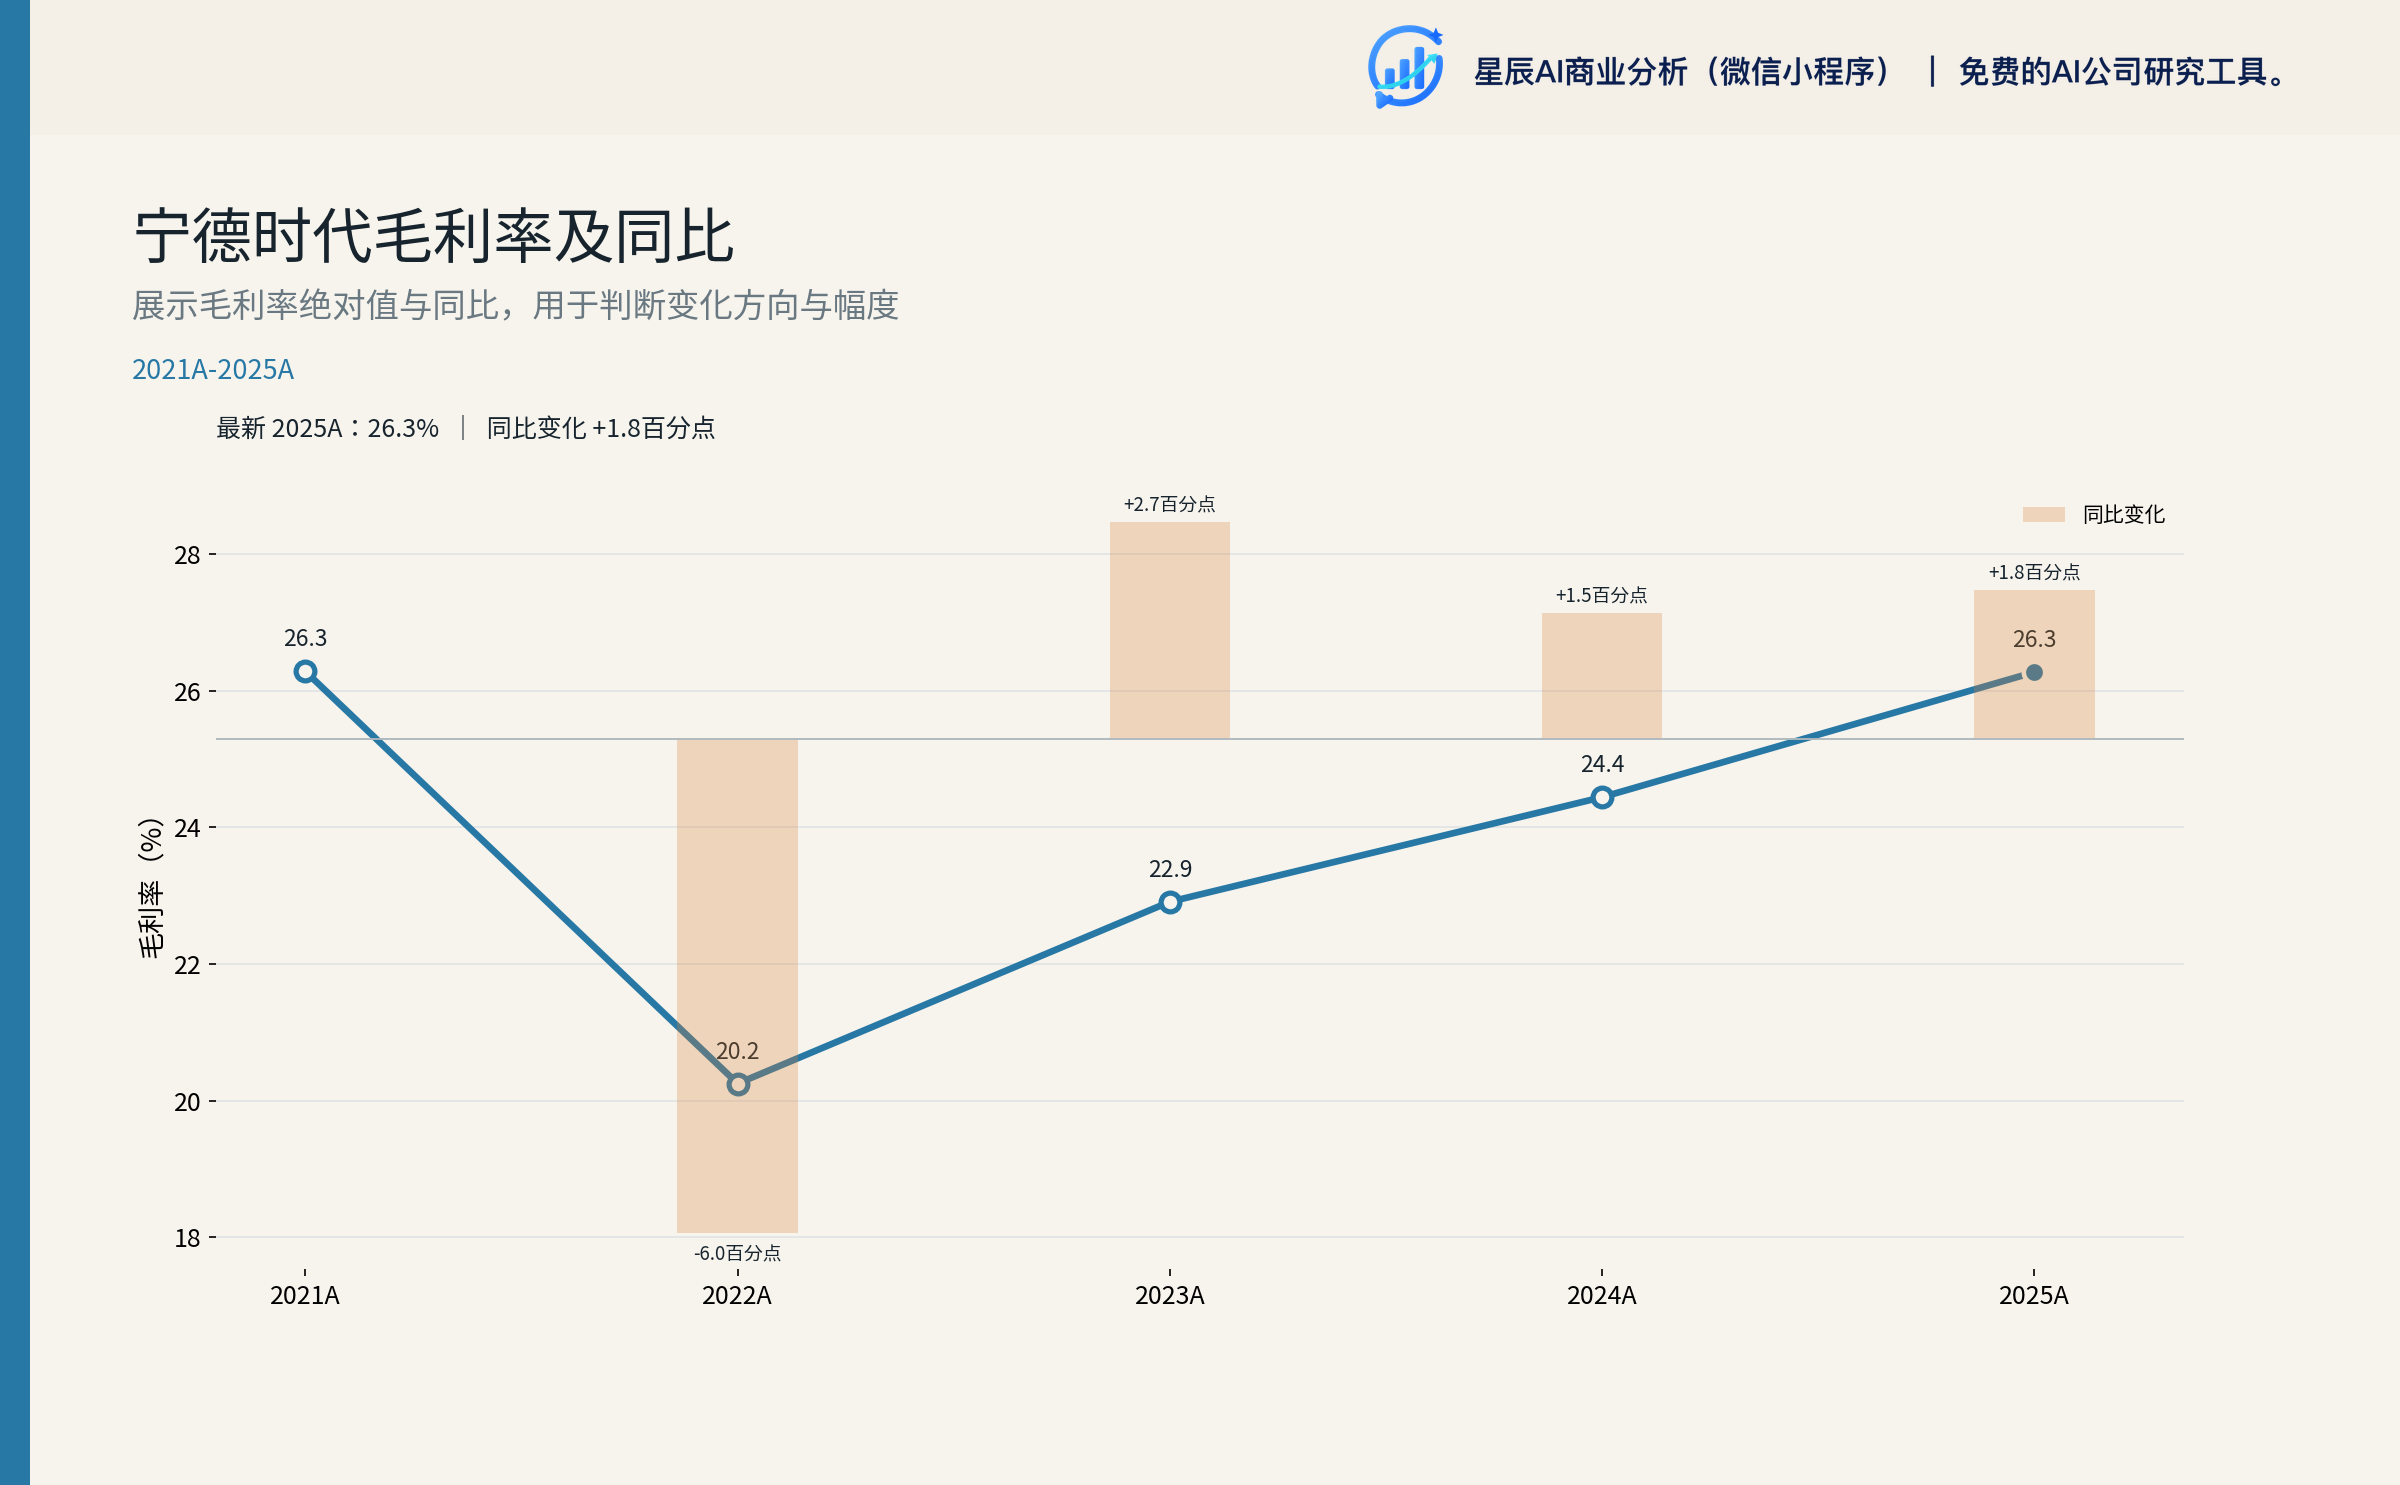Click the header text 免费的AI公司研究工具。
The image size is (2400, 1485).
(2124, 72)
